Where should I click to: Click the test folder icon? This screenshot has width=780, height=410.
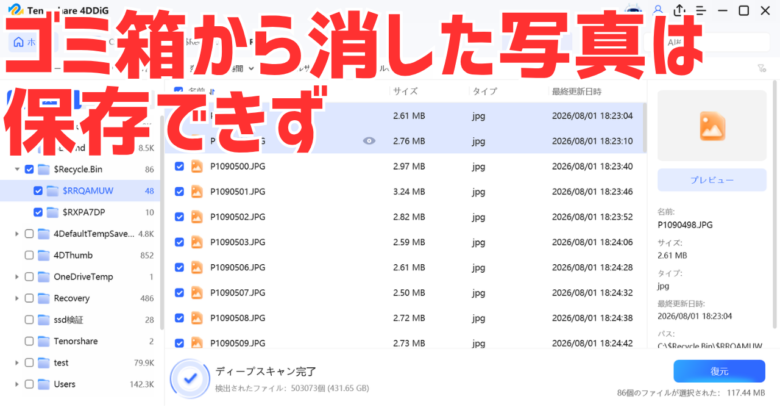coord(44,363)
